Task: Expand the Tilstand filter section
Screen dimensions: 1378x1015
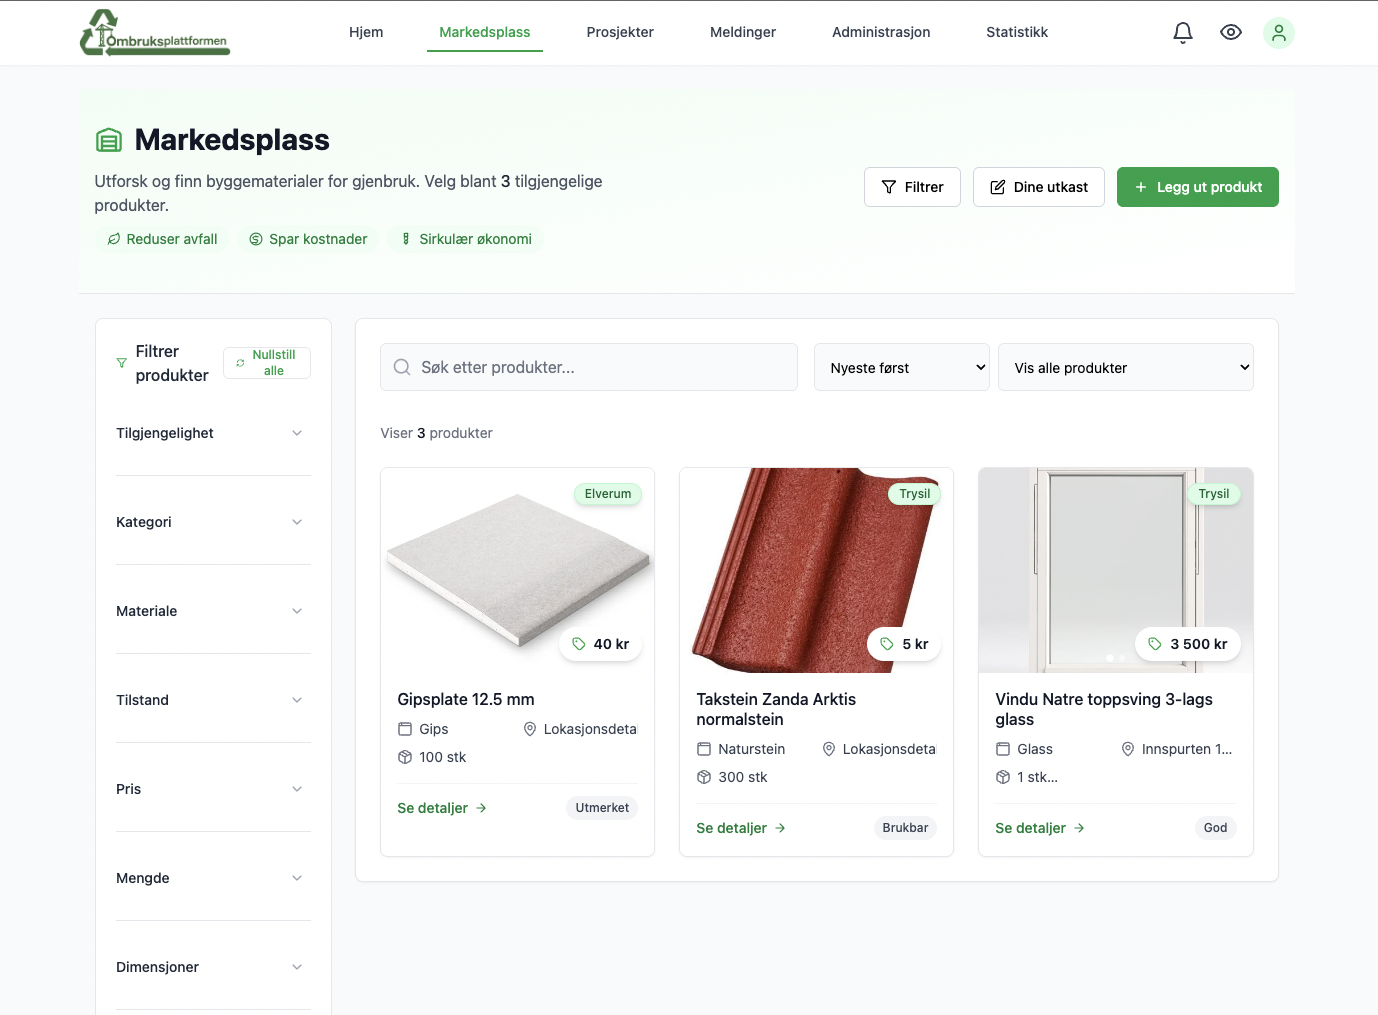Action: (x=213, y=700)
